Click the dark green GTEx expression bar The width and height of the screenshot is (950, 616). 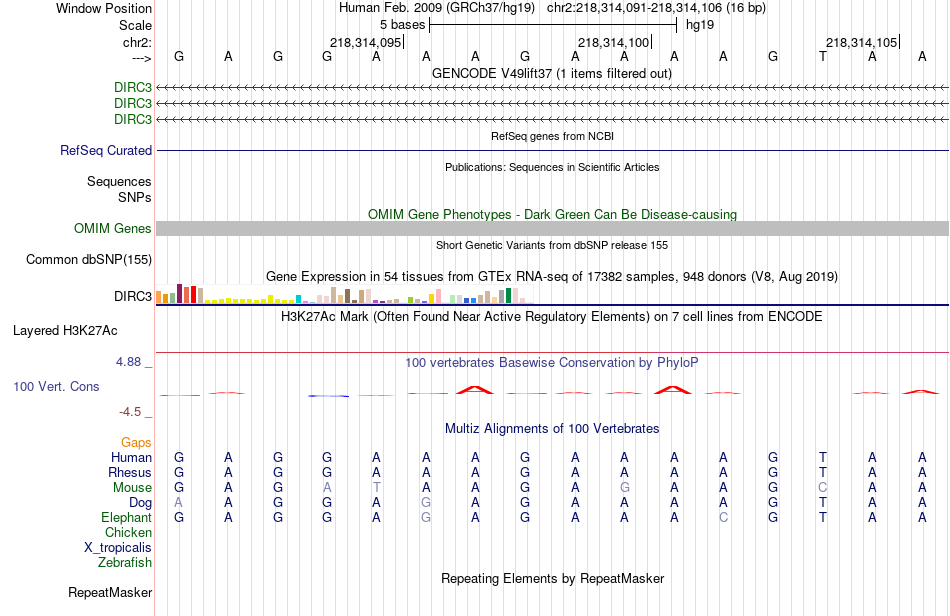[508, 296]
